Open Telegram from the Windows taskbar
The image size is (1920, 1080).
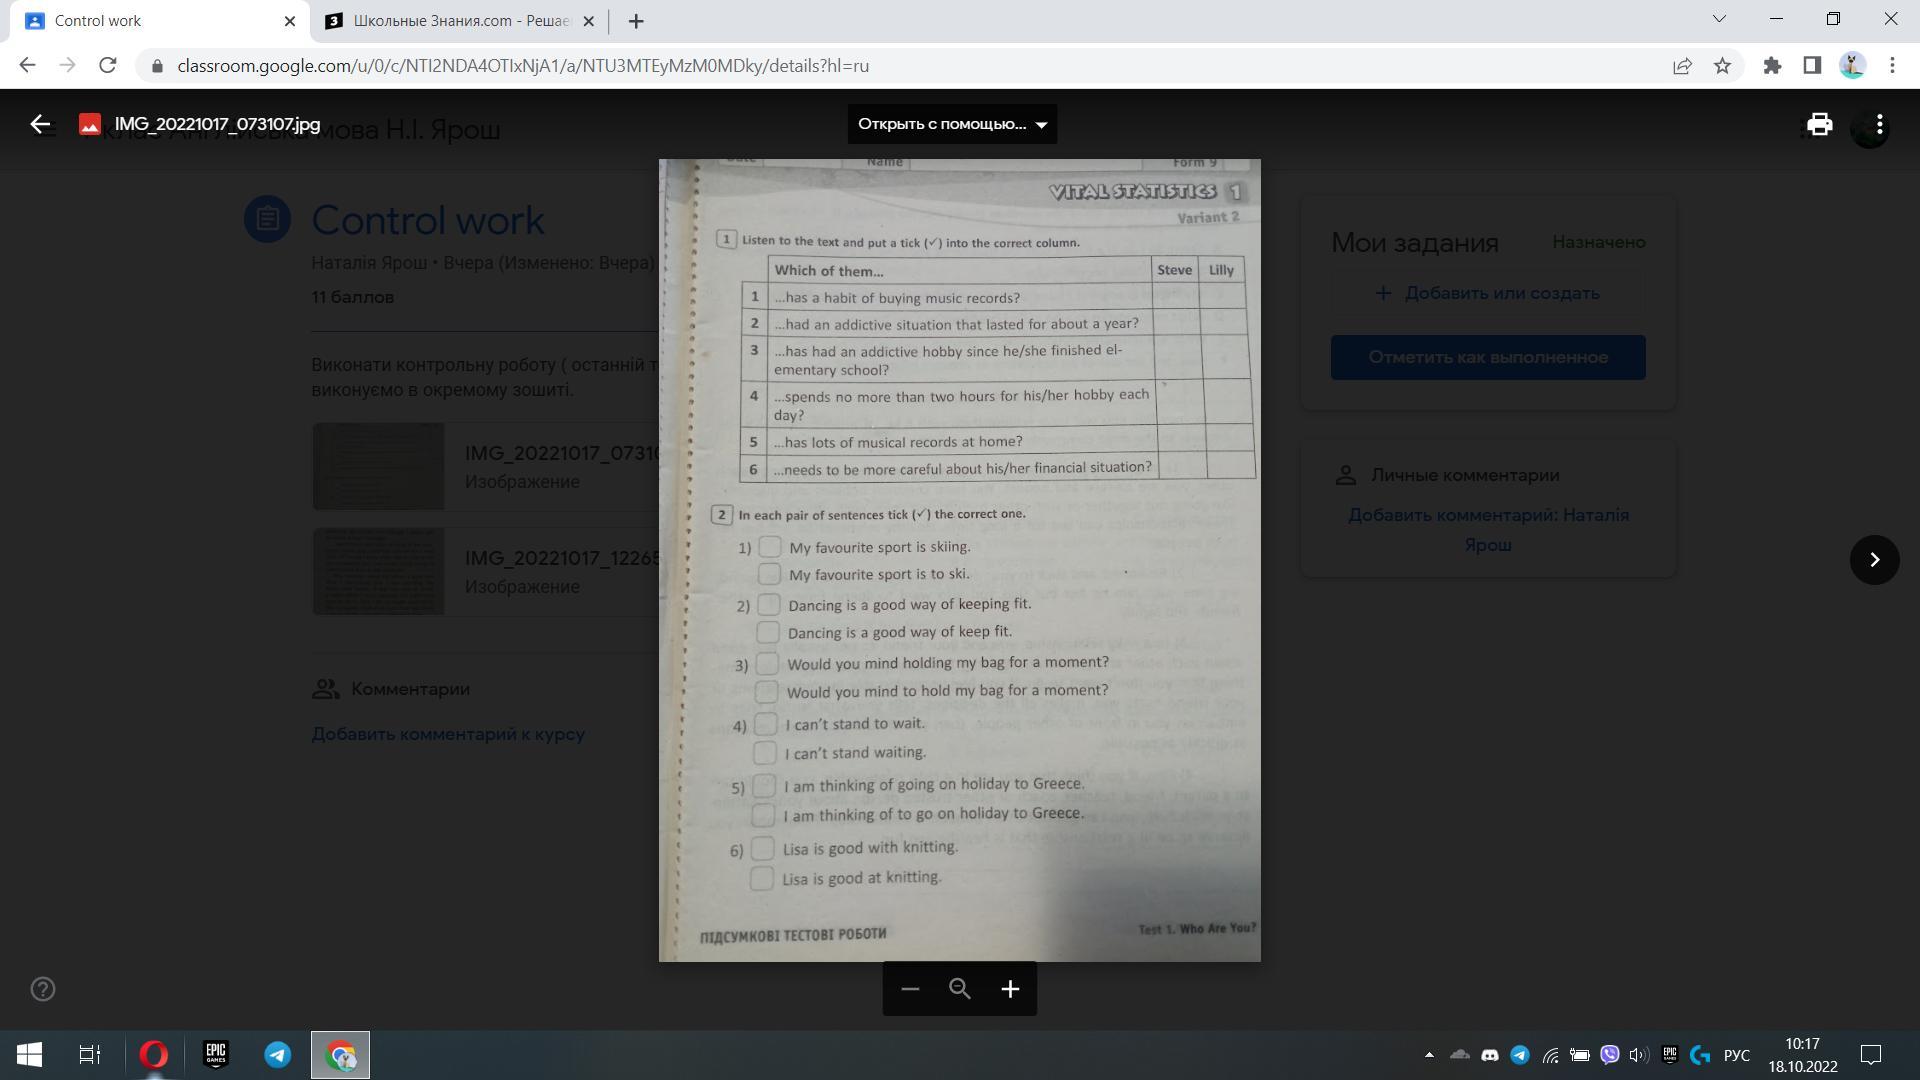(278, 1055)
